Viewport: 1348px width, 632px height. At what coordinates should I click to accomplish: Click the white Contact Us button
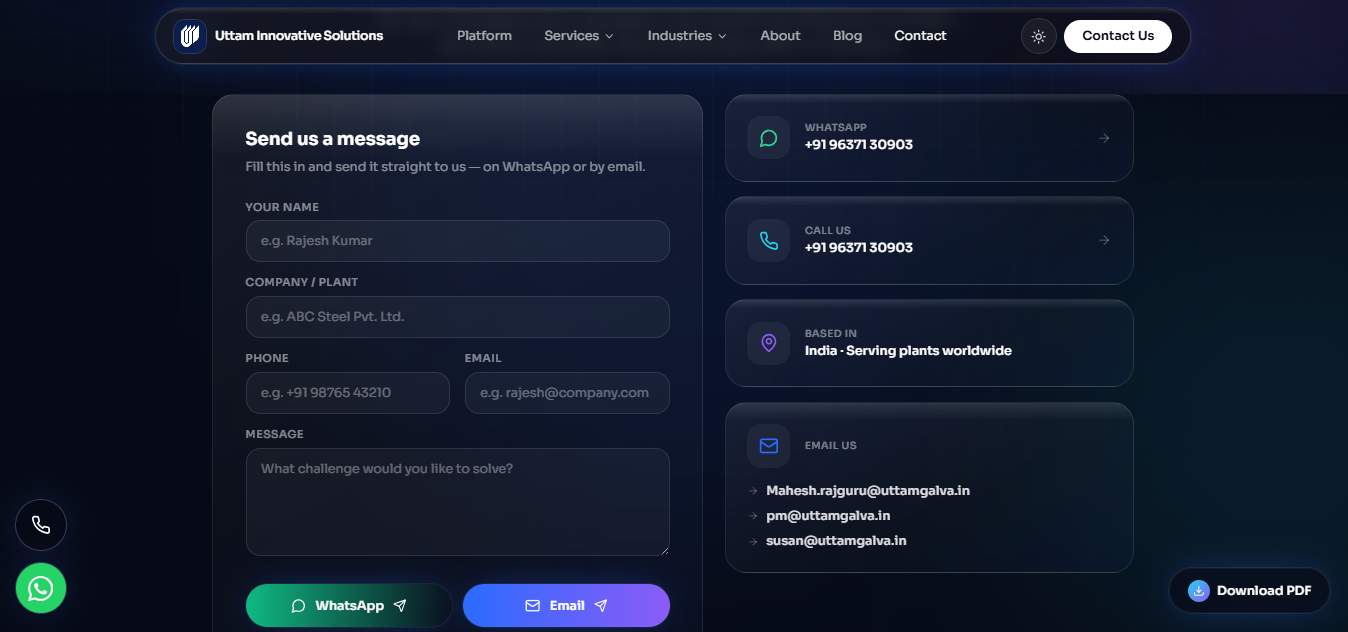[1118, 36]
